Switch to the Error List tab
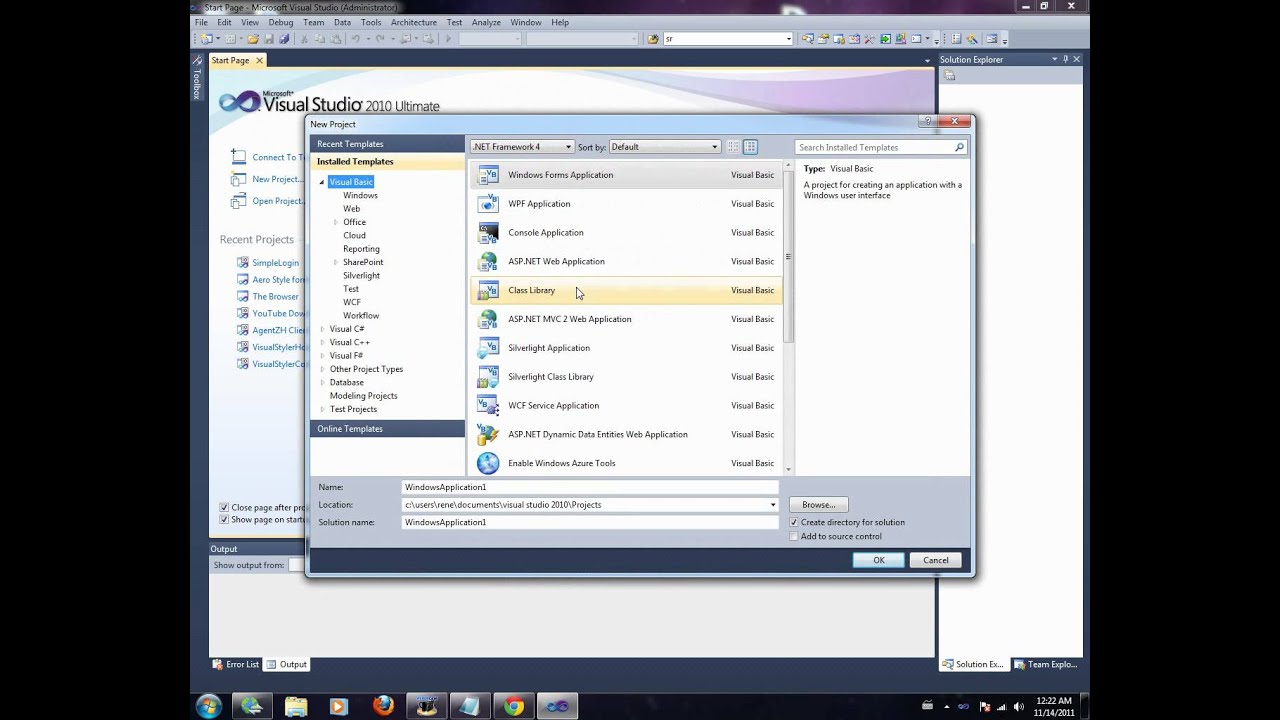1280x720 pixels. tap(236, 664)
